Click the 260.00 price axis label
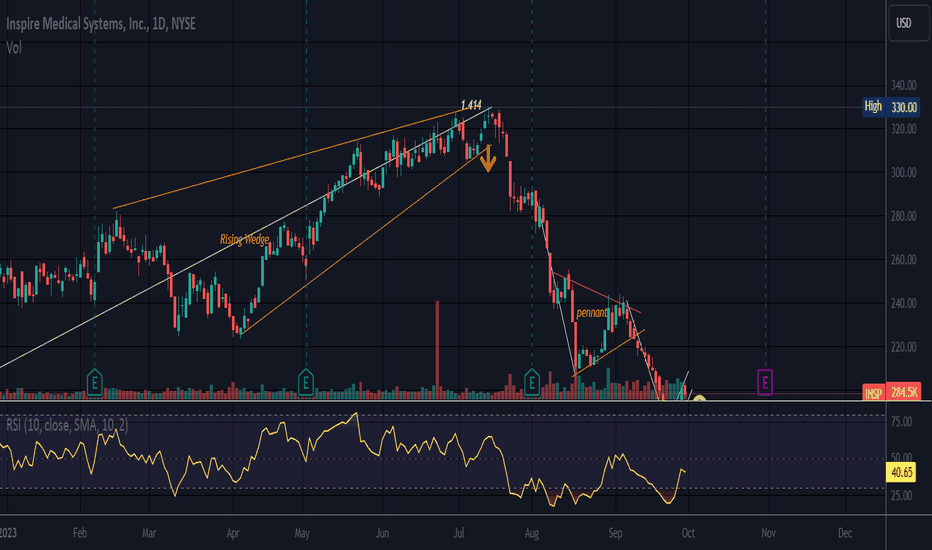This screenshot has width=932, height=550. pyautogui.click(x=903, y=260)
